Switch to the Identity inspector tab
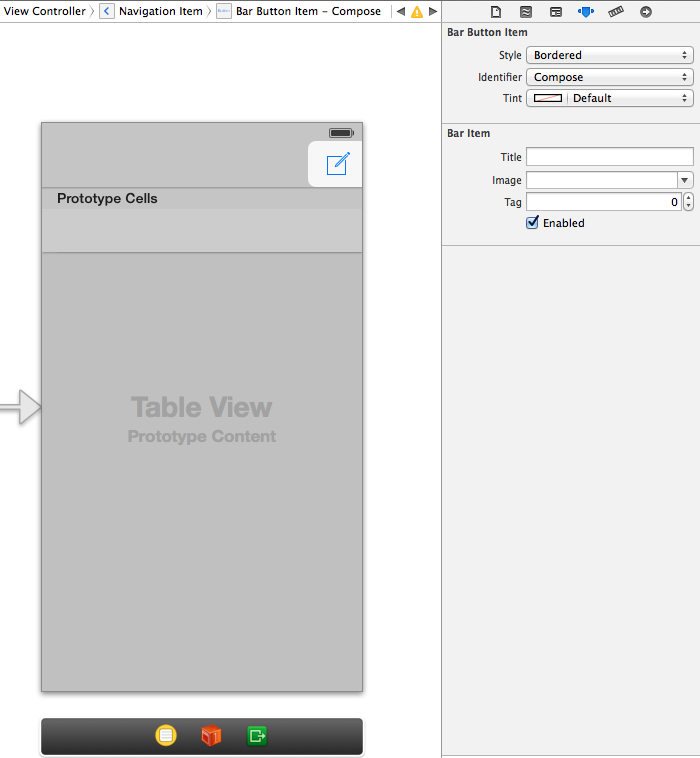Viewport: 700px width, 758px height. coord(556,12)
